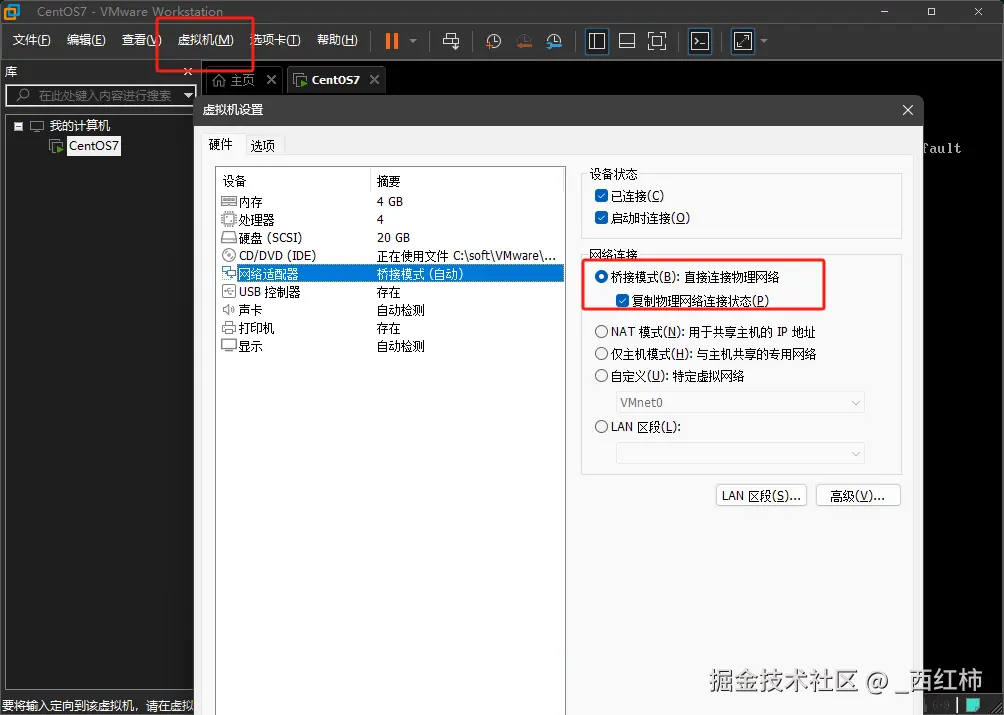Select the 自定义(U) radio button

[601, 376]
